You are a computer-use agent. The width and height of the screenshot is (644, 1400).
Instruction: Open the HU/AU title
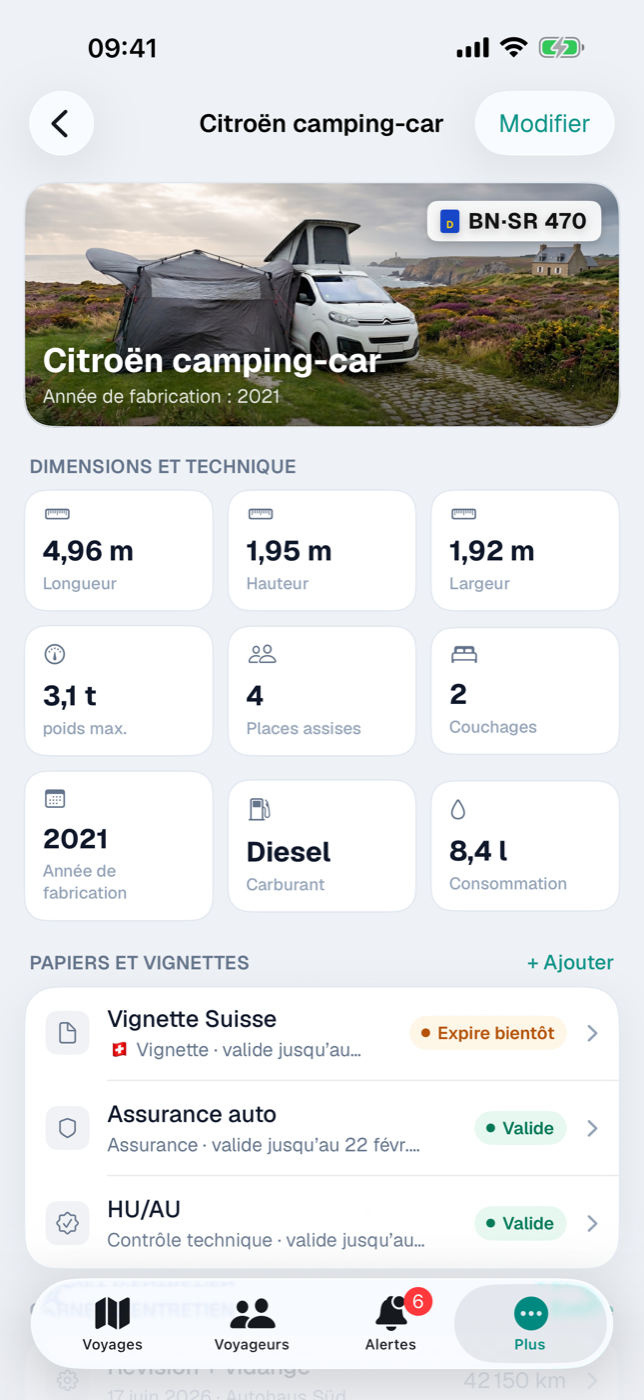click(144, 1209)
